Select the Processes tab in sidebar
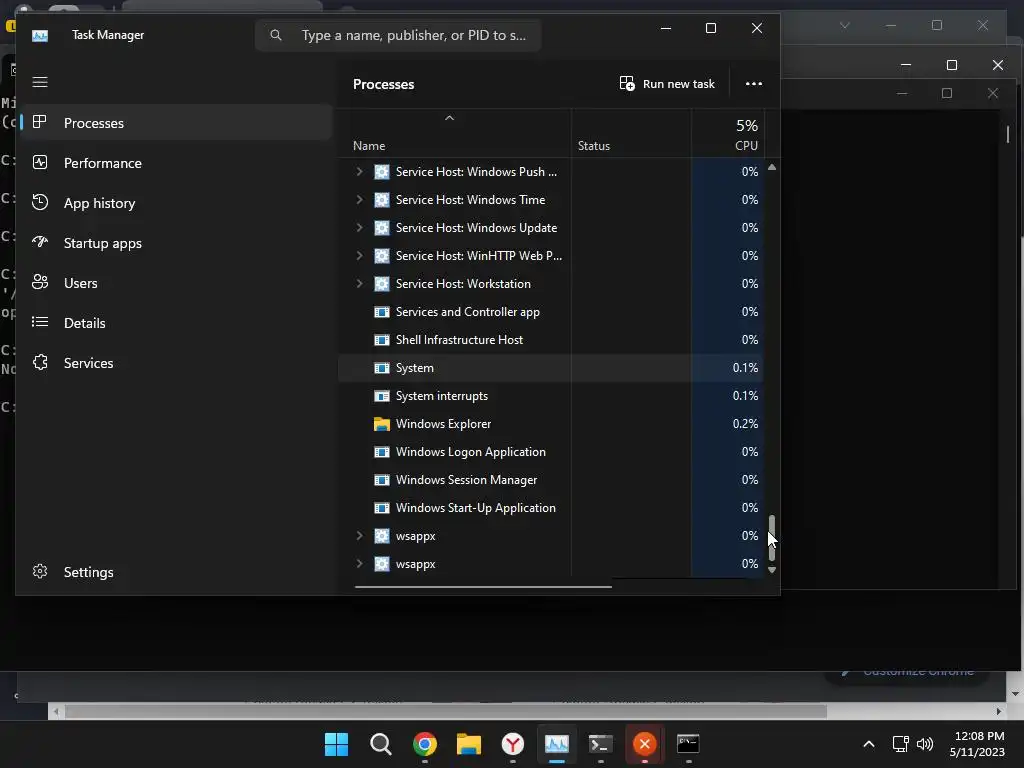The image size is (1024, 768). [x=176, y=123]
